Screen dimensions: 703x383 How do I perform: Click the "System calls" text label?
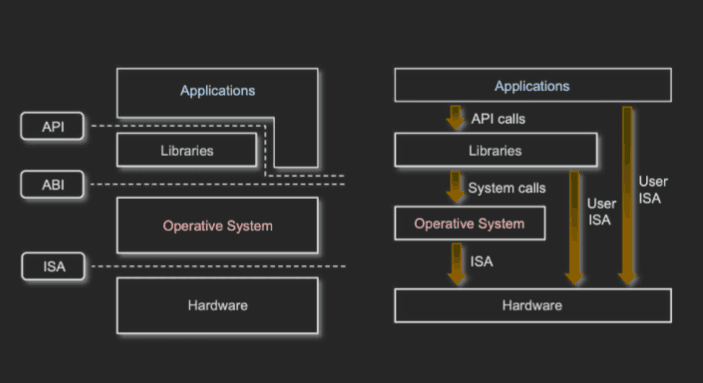point(507,188)
